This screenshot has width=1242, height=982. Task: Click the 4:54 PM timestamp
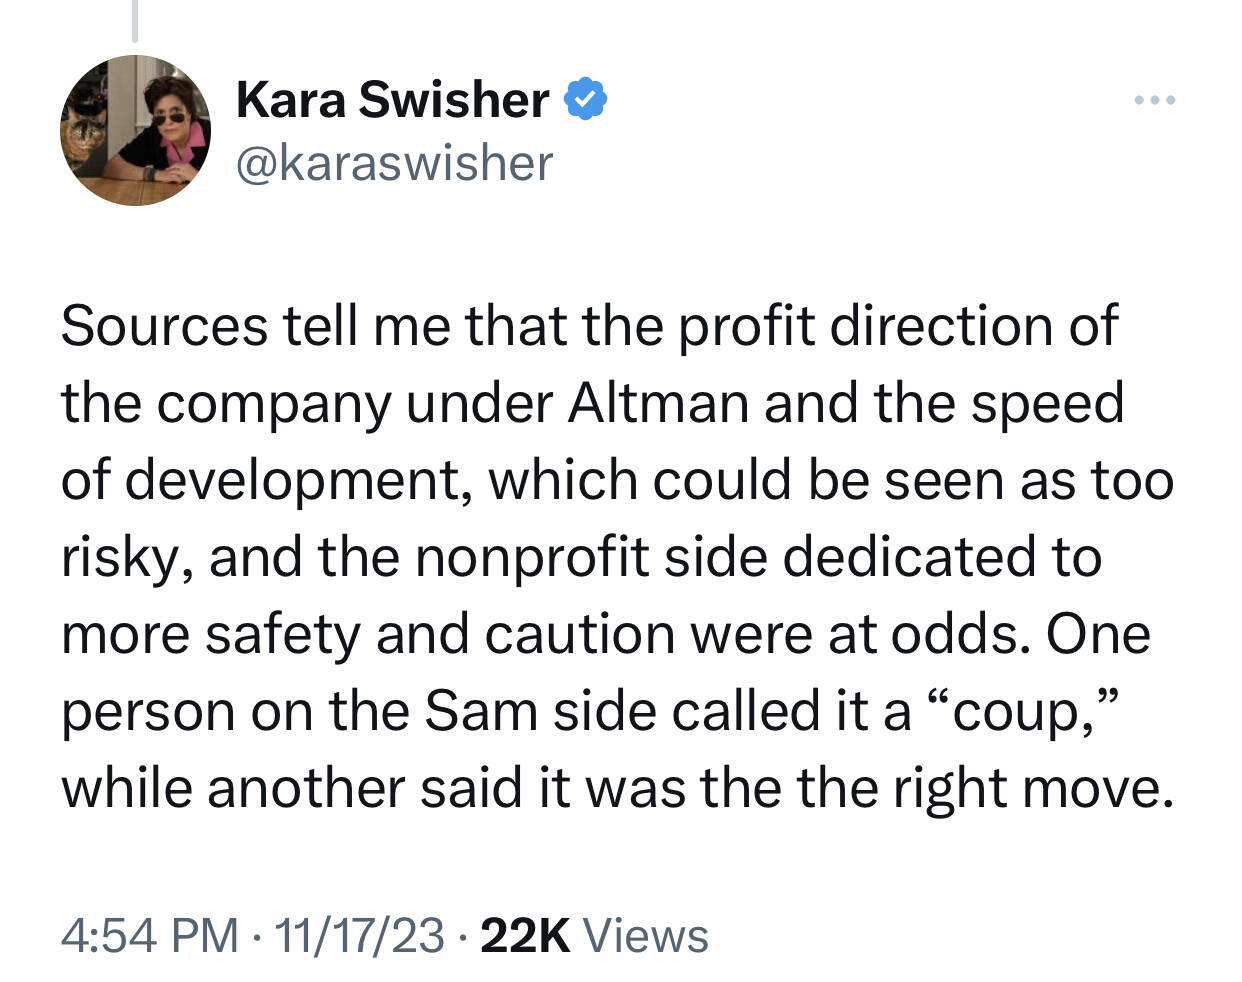point(150,936)
